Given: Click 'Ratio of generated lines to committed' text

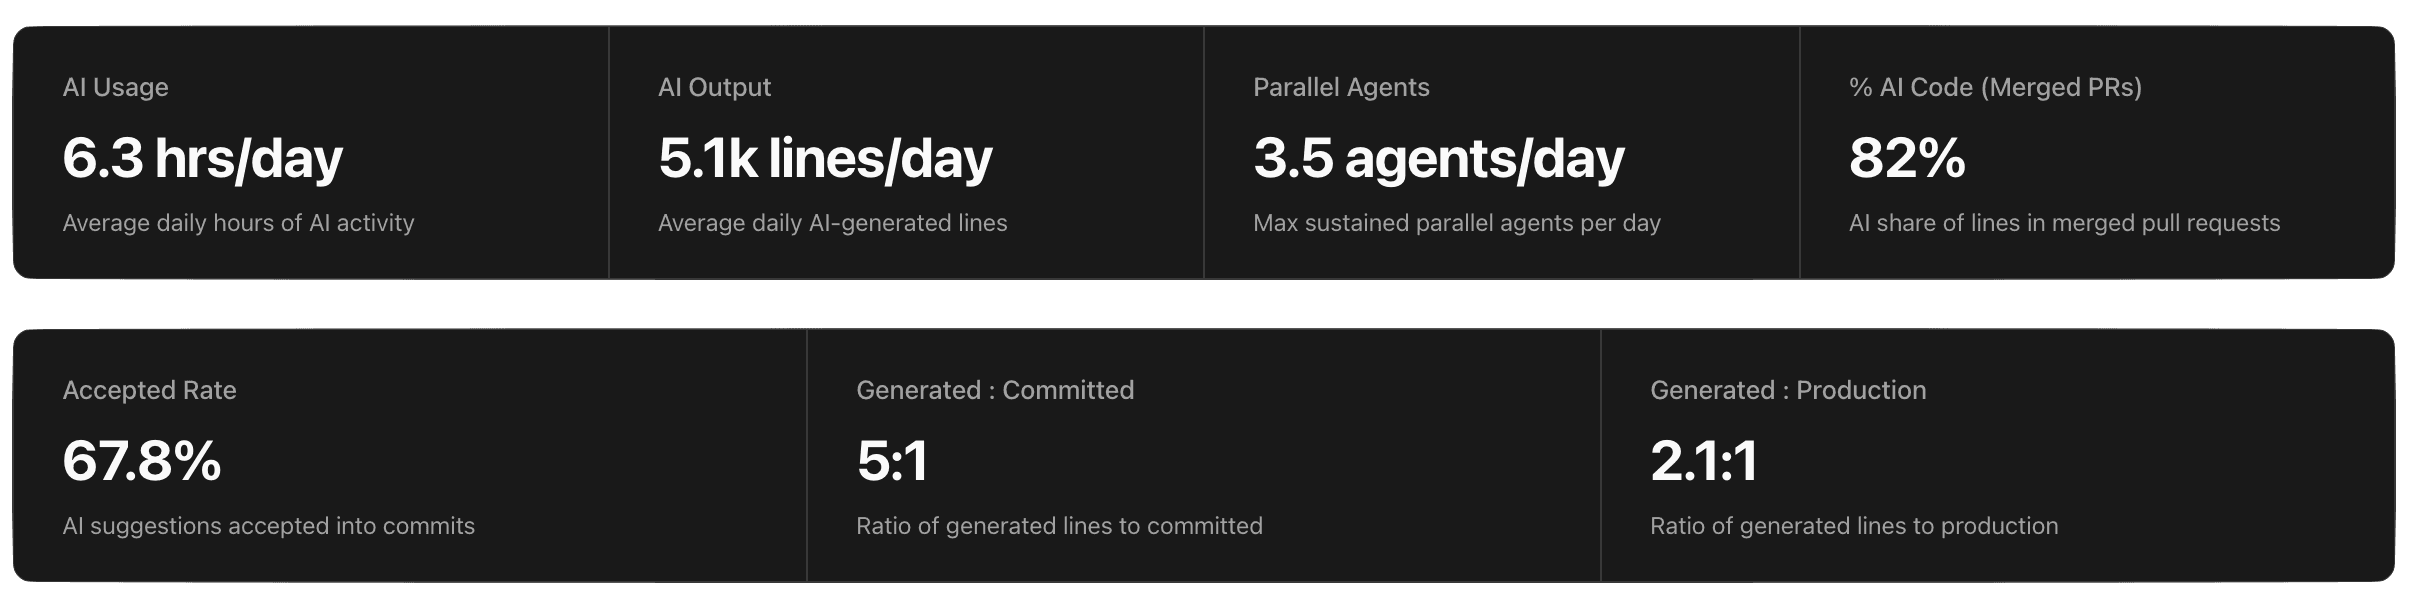Looking at the screenshot, I should coord(1059,526).
